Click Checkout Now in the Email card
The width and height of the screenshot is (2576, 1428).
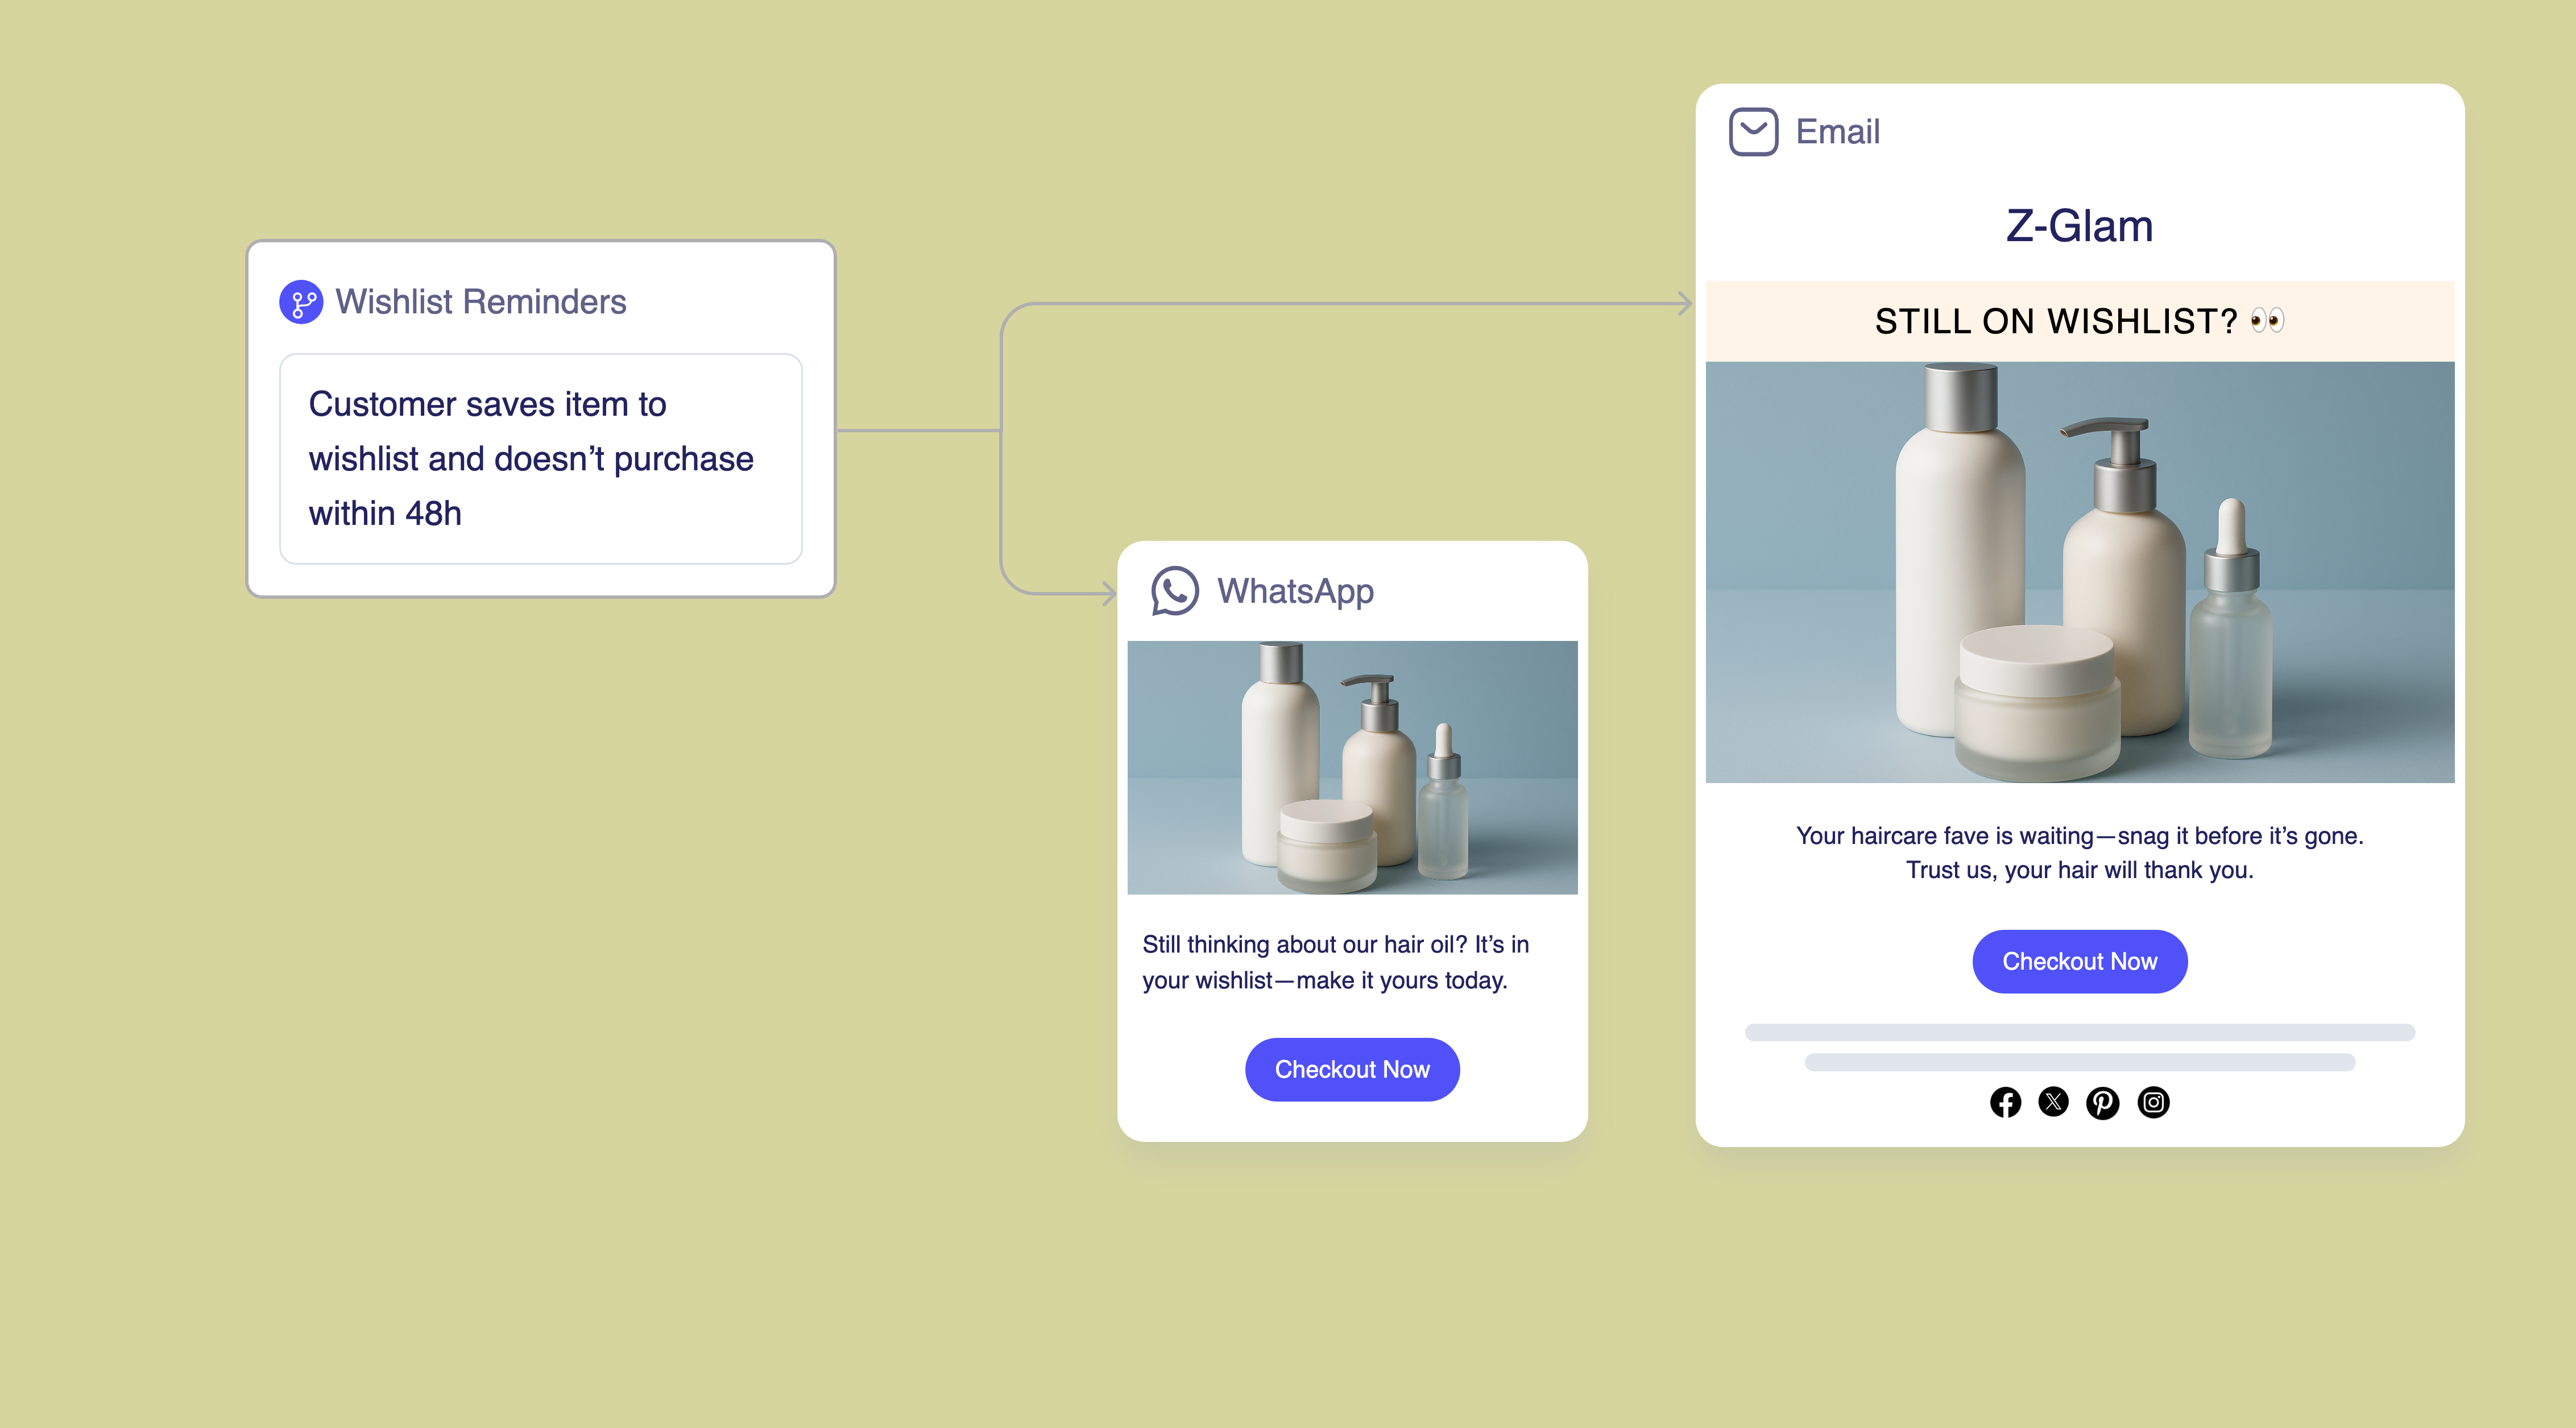tap(2080, 961)
